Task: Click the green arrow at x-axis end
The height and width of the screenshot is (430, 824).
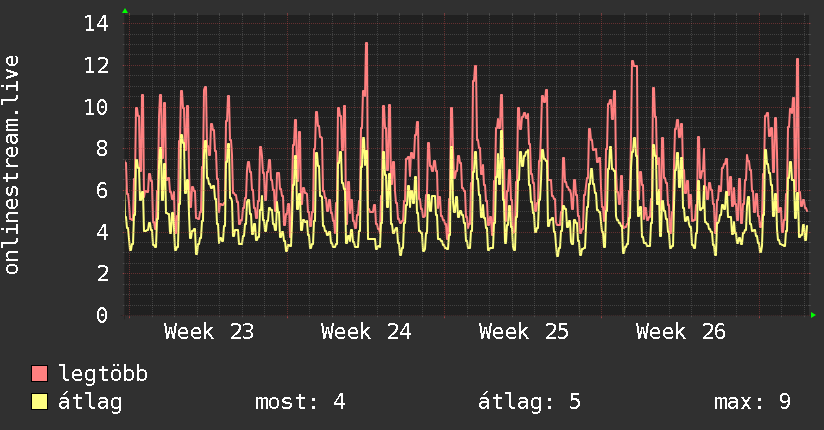Action: pos(813,315)
